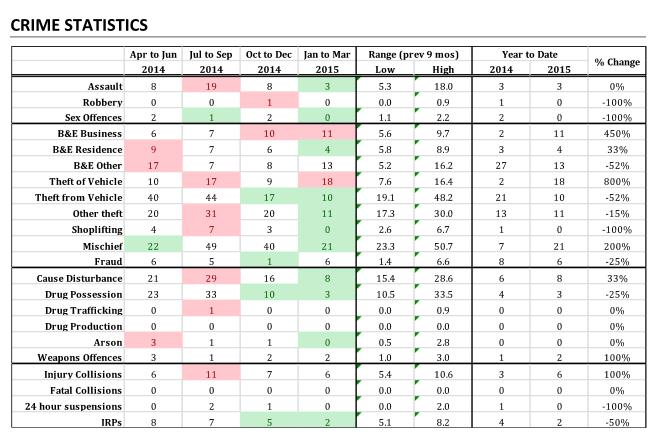Select the Injury Collisions row label
This screenshot has width=670, height=439.
tap(83, 375)
